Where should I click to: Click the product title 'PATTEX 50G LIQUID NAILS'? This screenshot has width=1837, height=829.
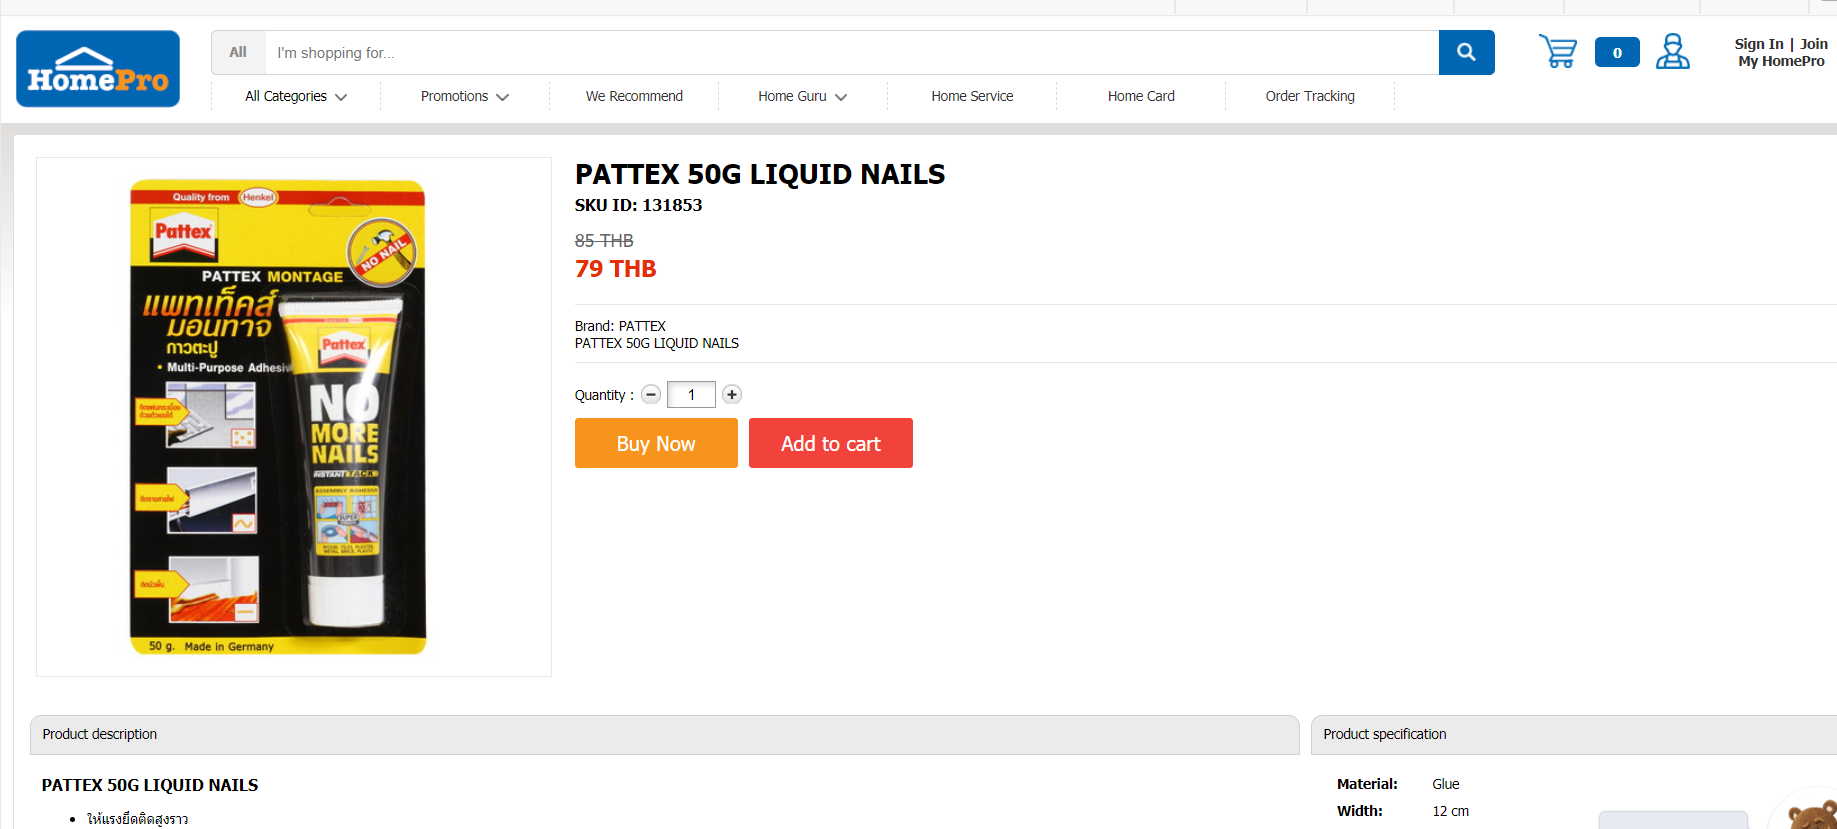760,174
